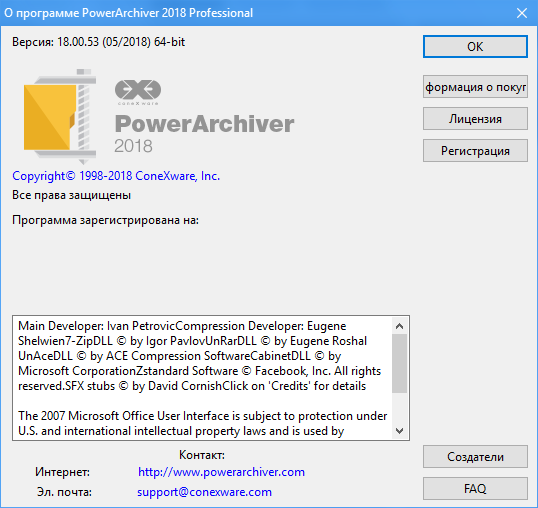This screenshot has height=508, width=538.
Task: Click 'Программа зарегистрирована на:' label
Action: (x=105, y=220)
